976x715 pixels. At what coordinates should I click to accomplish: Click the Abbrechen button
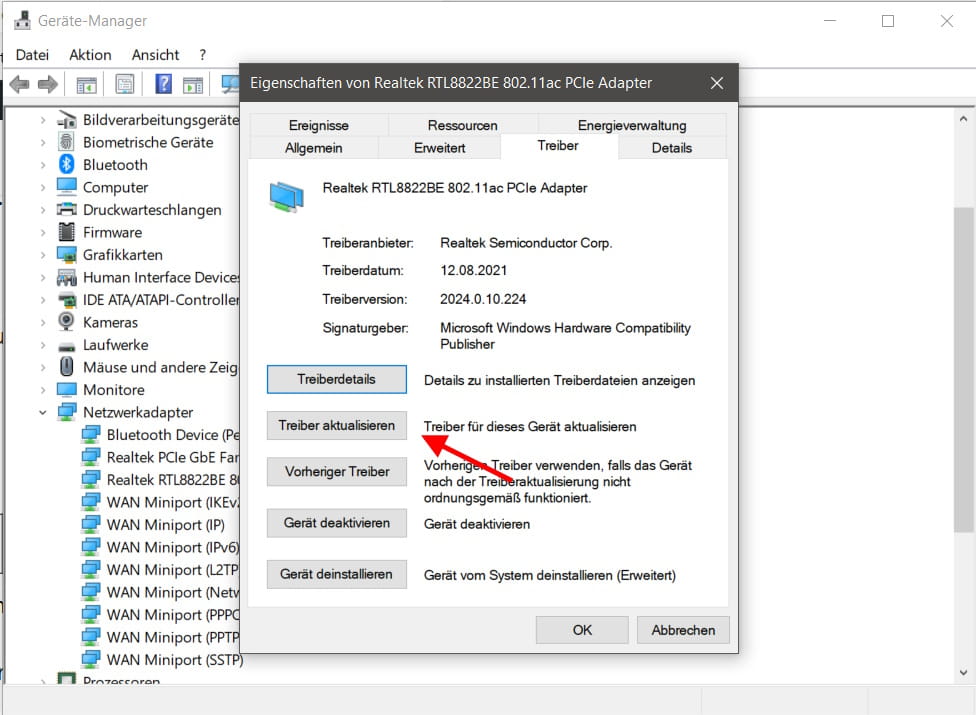point(683,630)
